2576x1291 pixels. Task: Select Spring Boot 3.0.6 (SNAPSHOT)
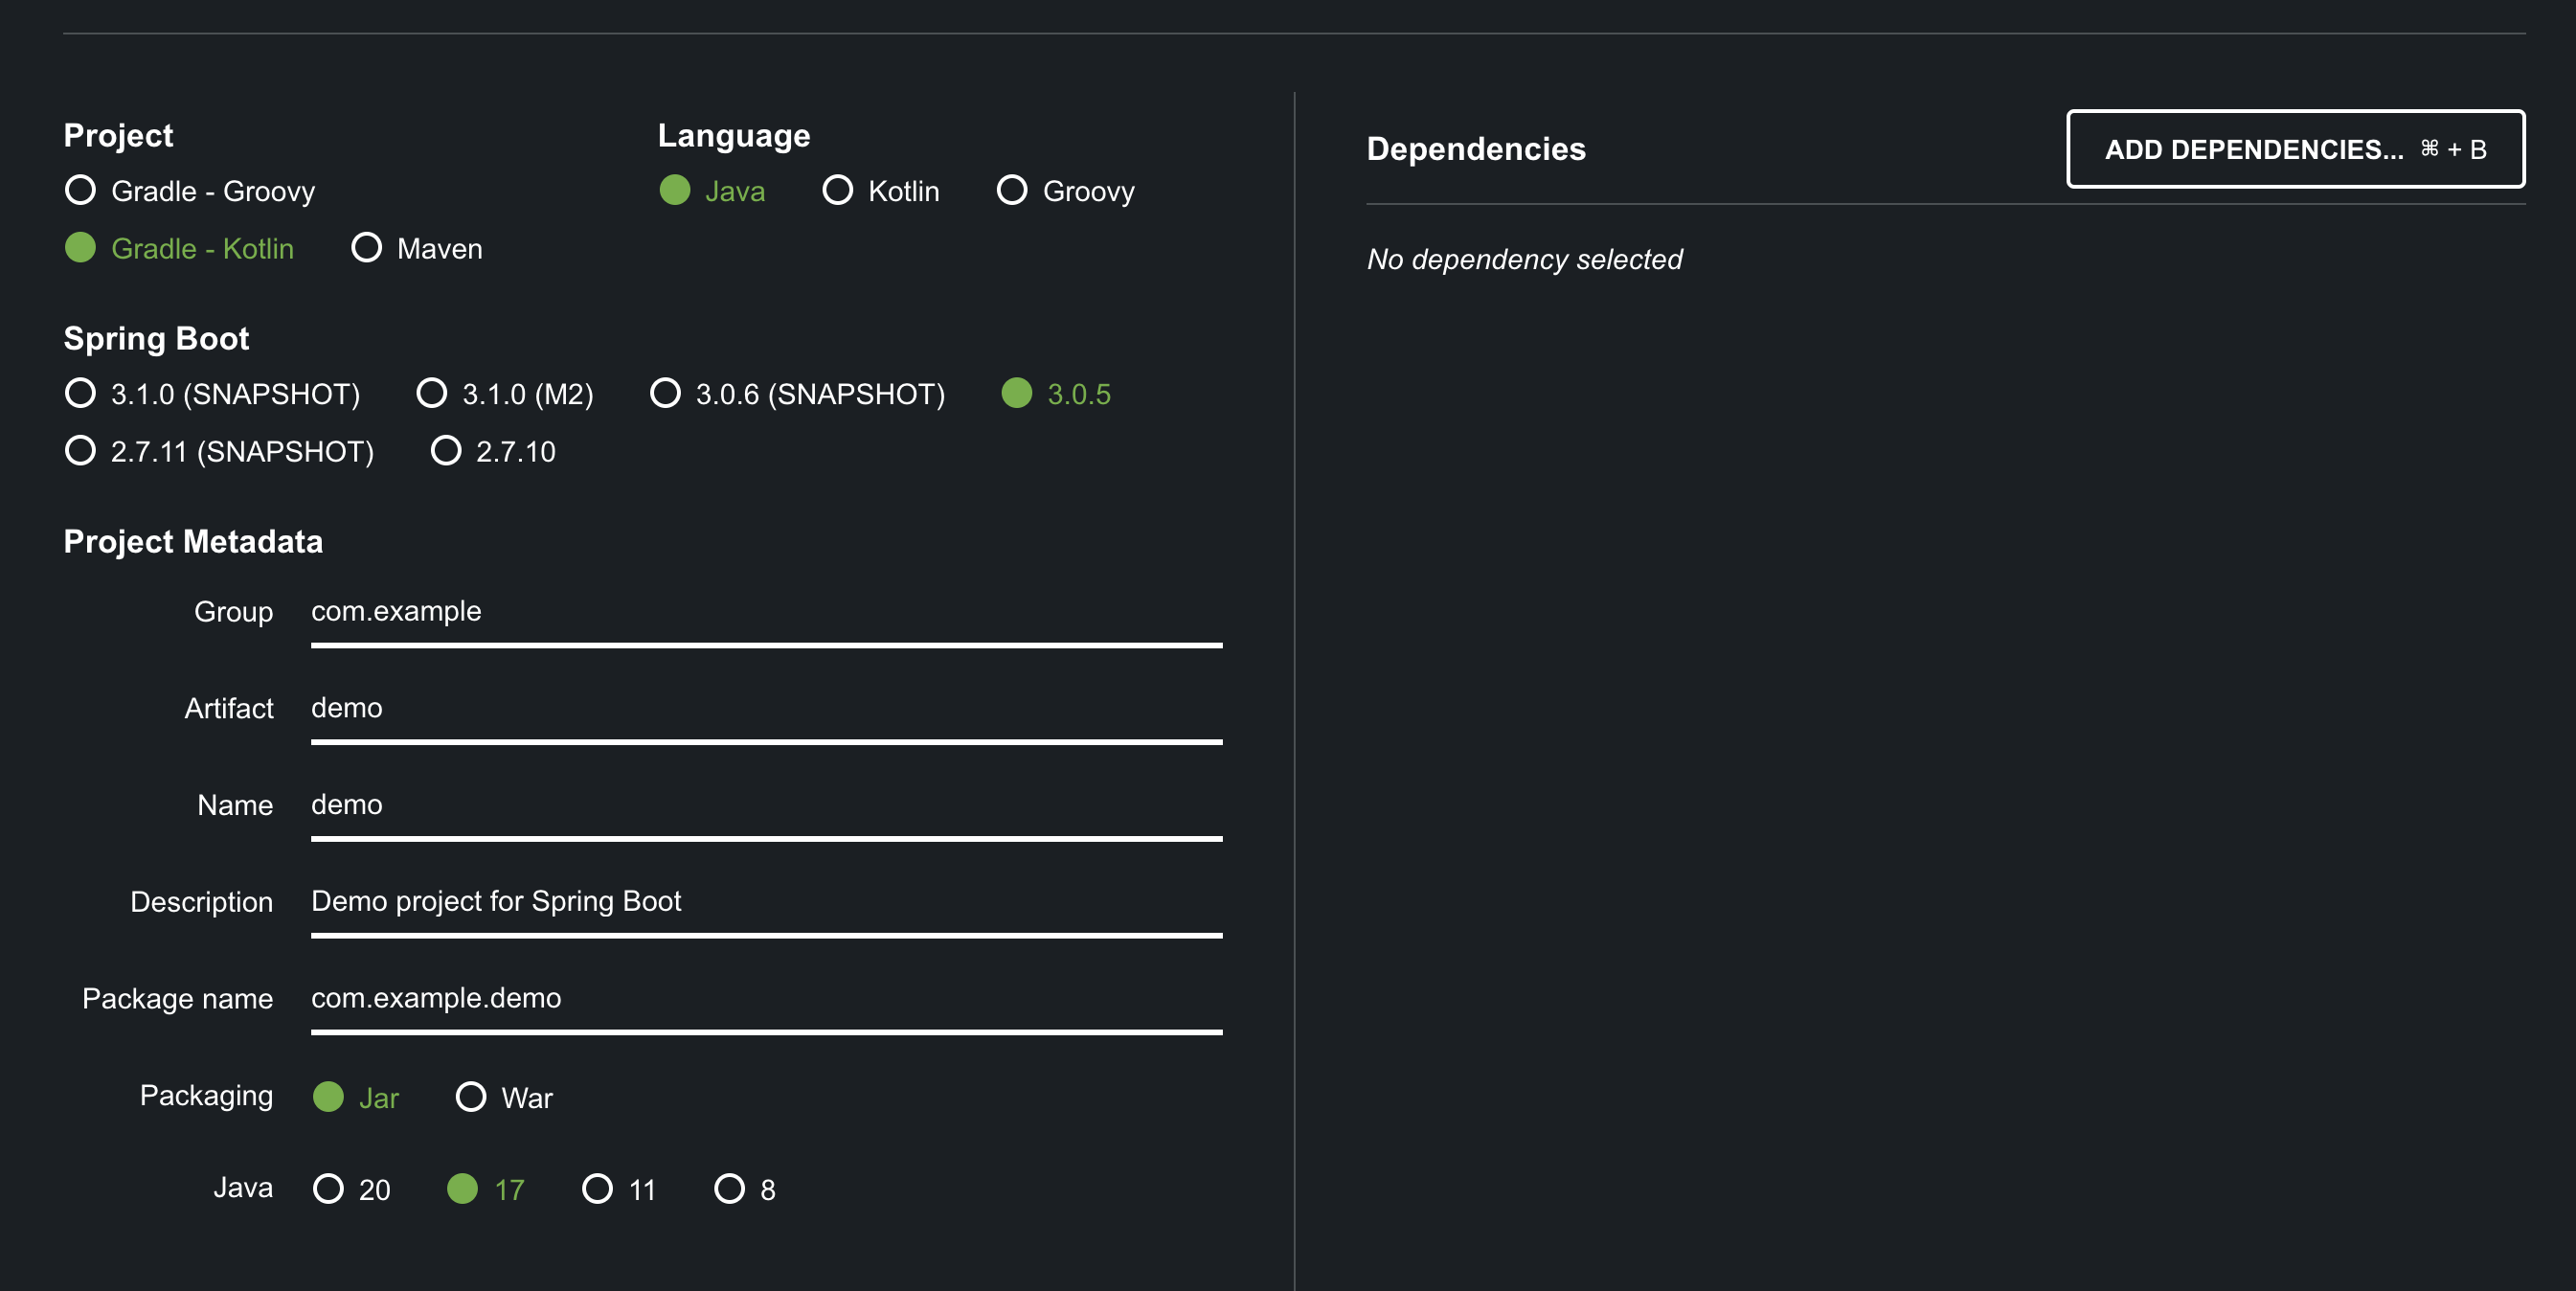point(666,393)
